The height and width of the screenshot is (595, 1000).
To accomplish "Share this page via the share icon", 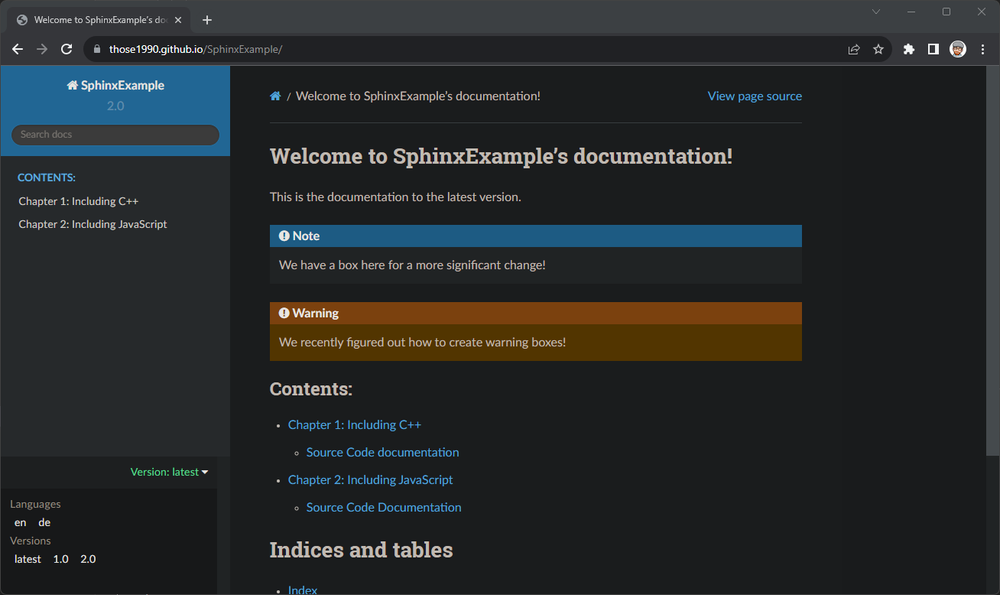I will pyautogui.click(x=853, y=49).
